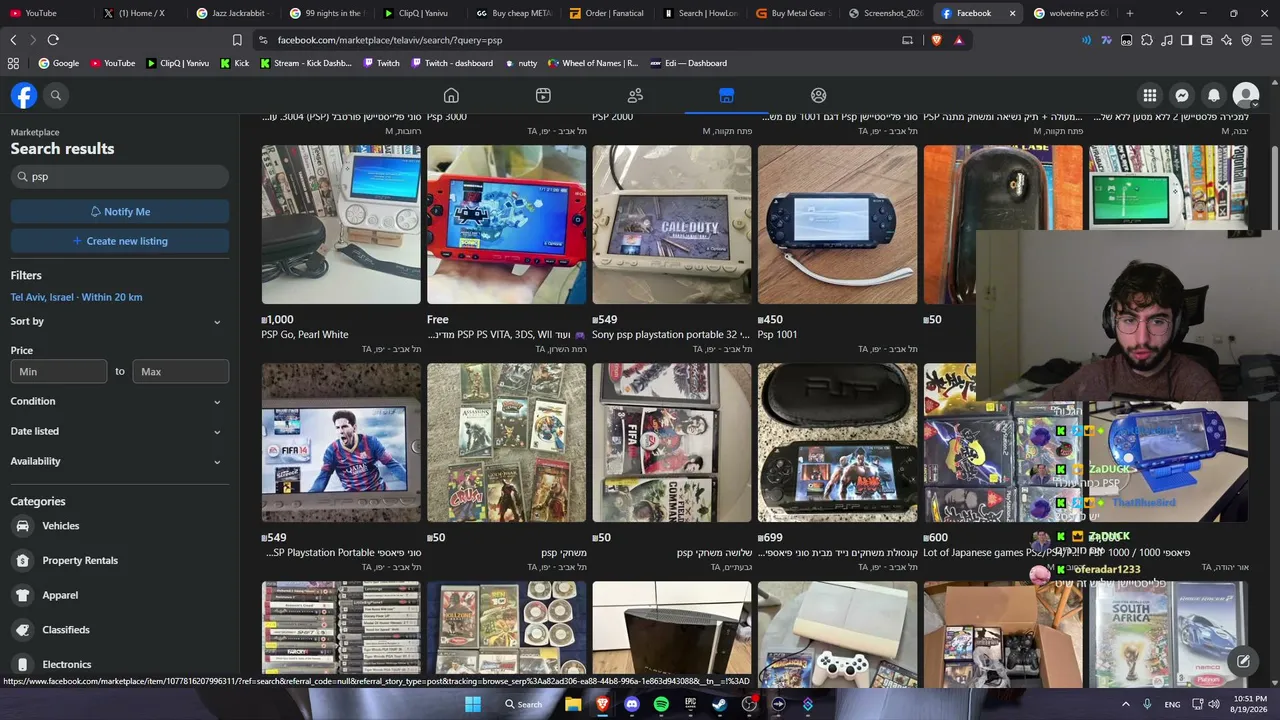Image resolution: width=1280 pixels, height=720 pixels.
Task: Open the browser tab search dropdown
Action: click(1179, 13)
